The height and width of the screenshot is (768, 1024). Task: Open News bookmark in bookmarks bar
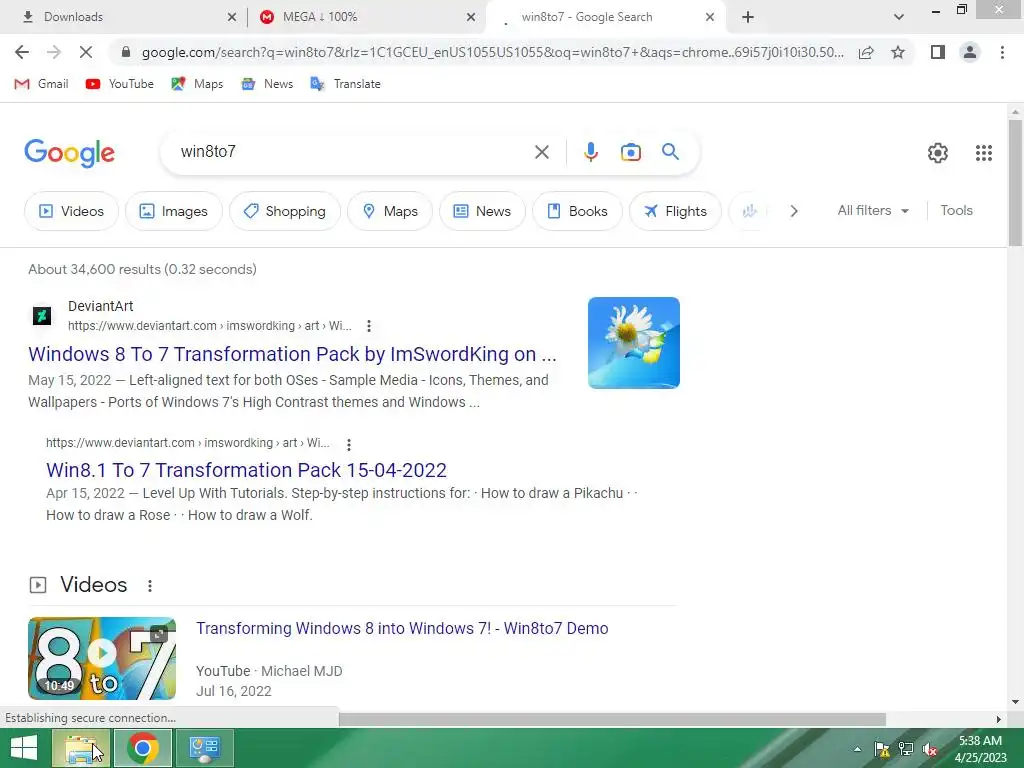pos(267,84)
